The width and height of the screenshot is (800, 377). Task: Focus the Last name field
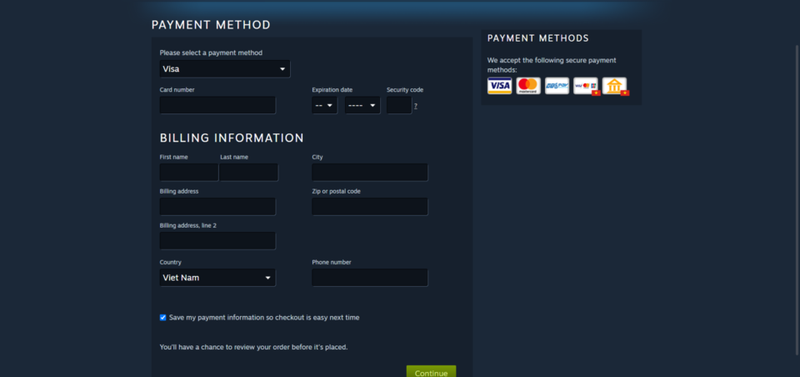249,172
